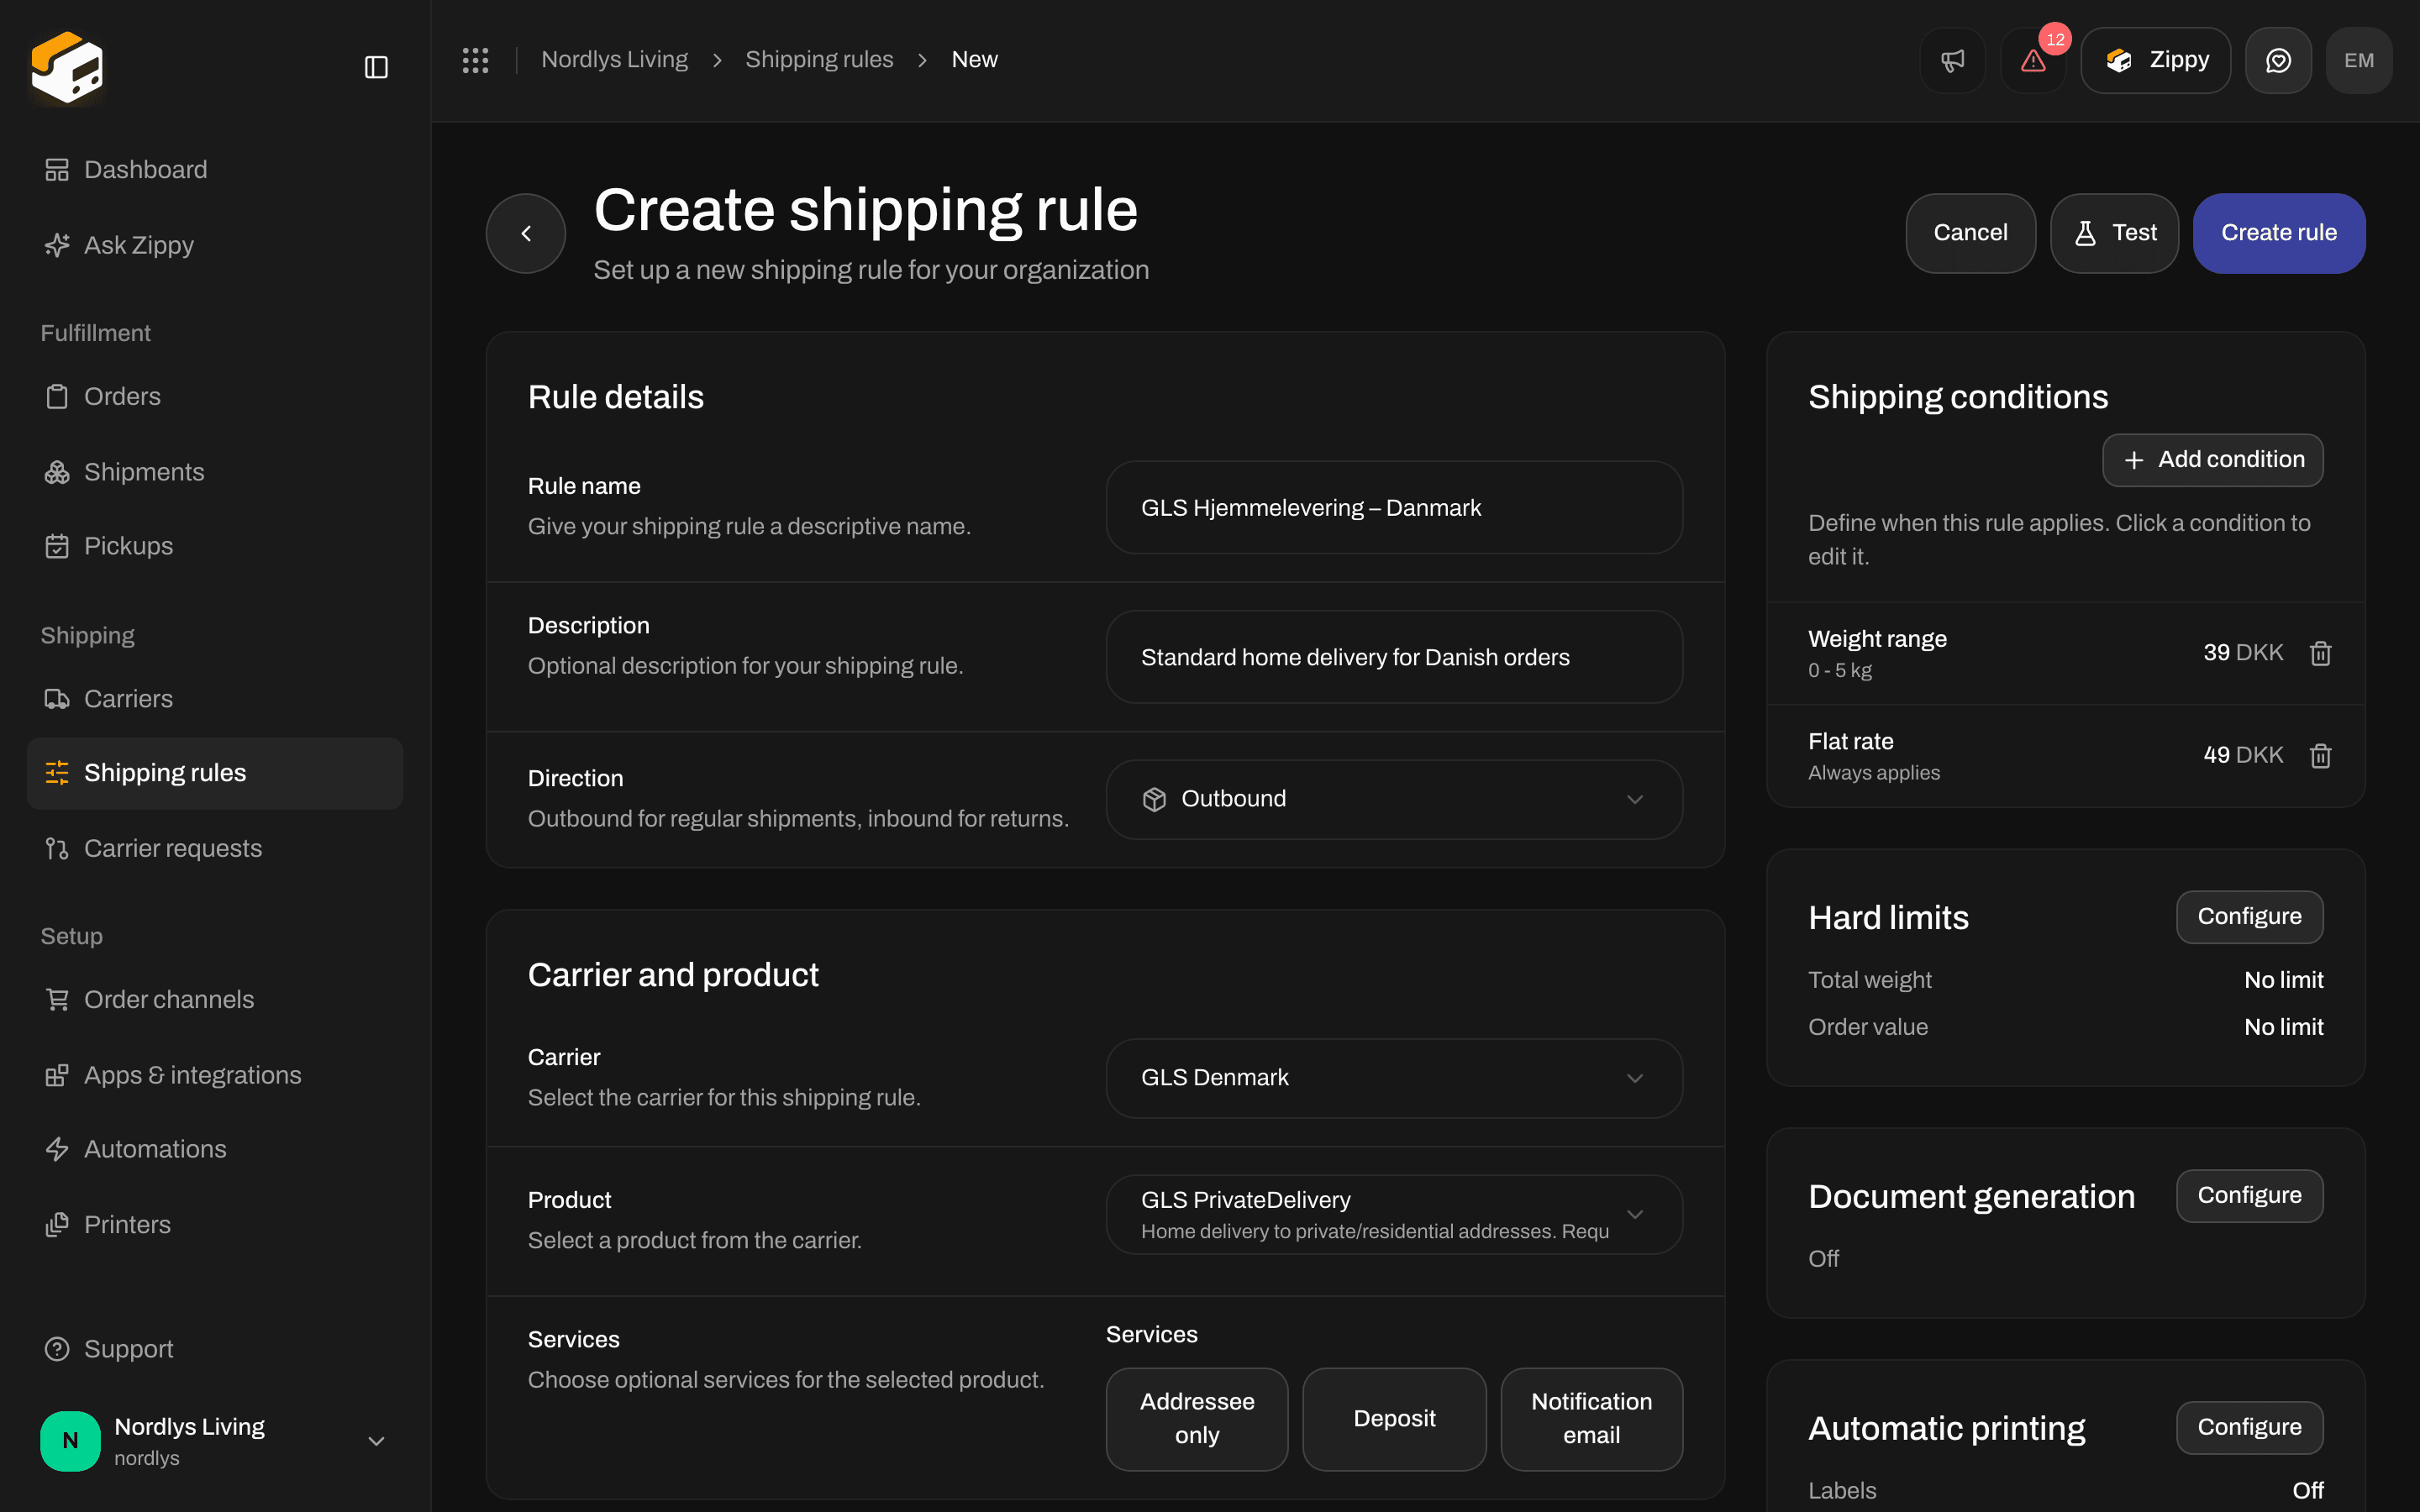Open Pickups page

[215, 546]
